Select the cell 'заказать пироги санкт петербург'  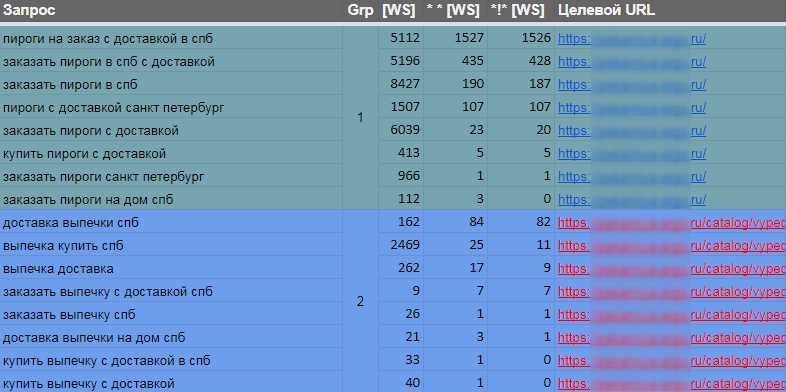(x=171, y=176)
